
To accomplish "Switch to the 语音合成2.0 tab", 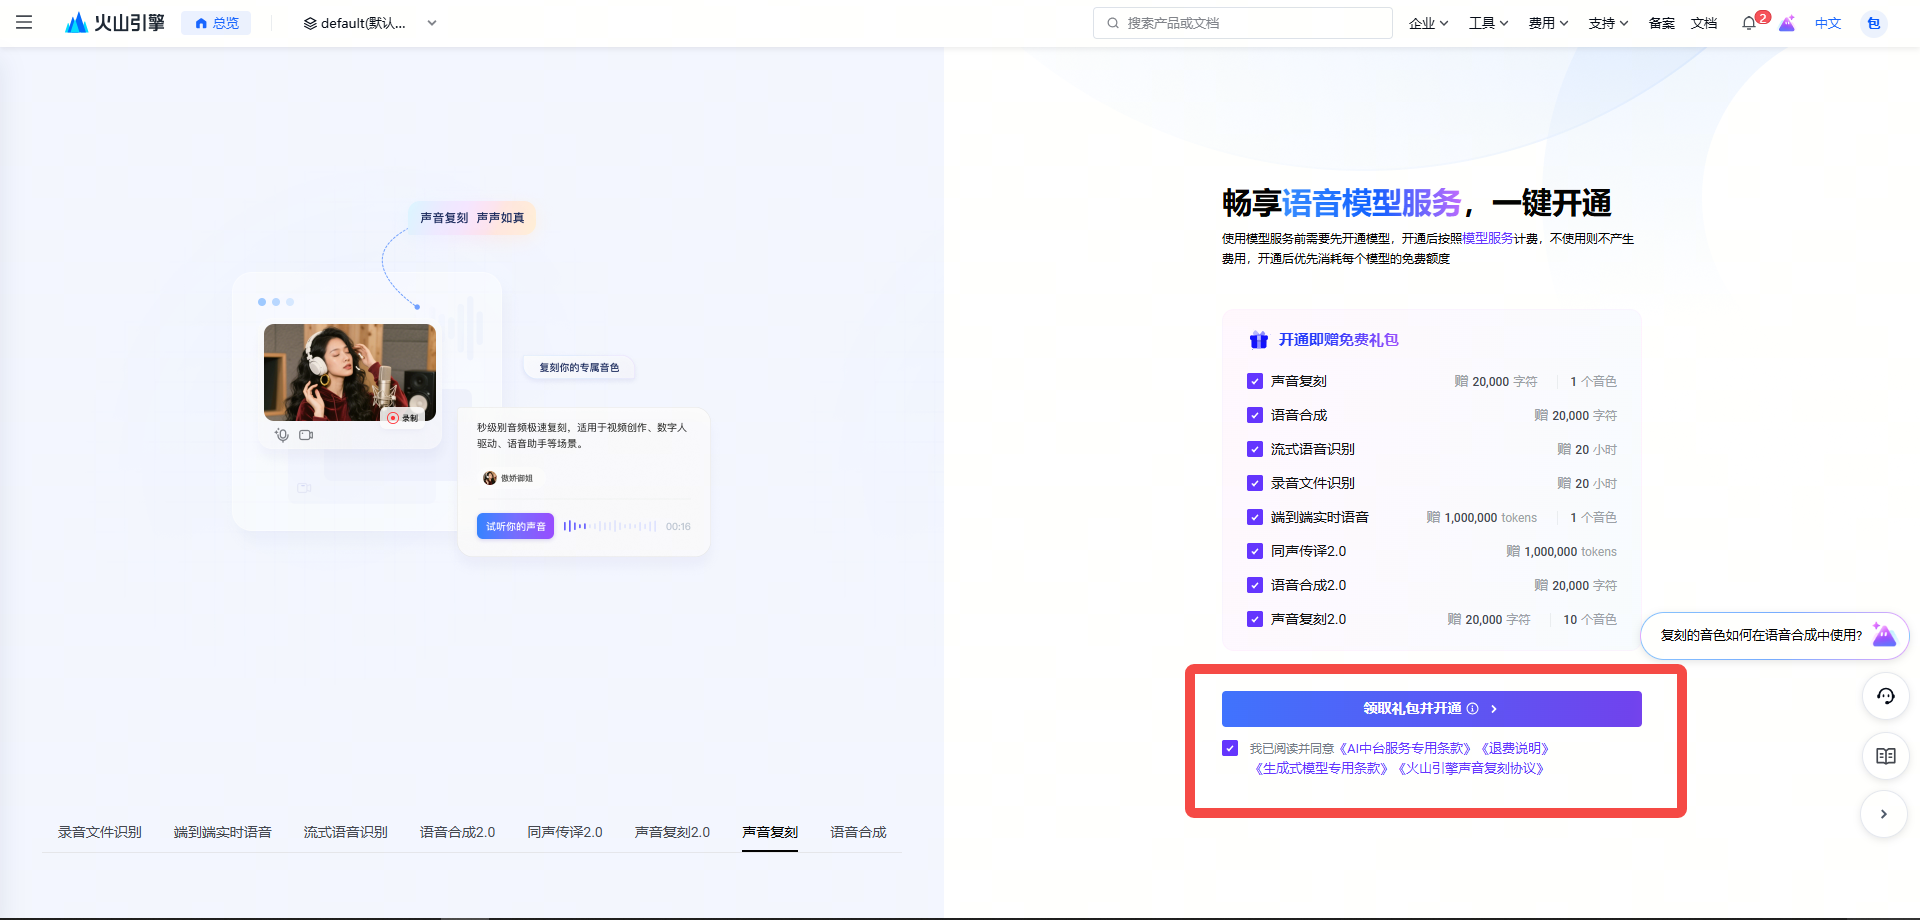I will [x=457, y=832].
